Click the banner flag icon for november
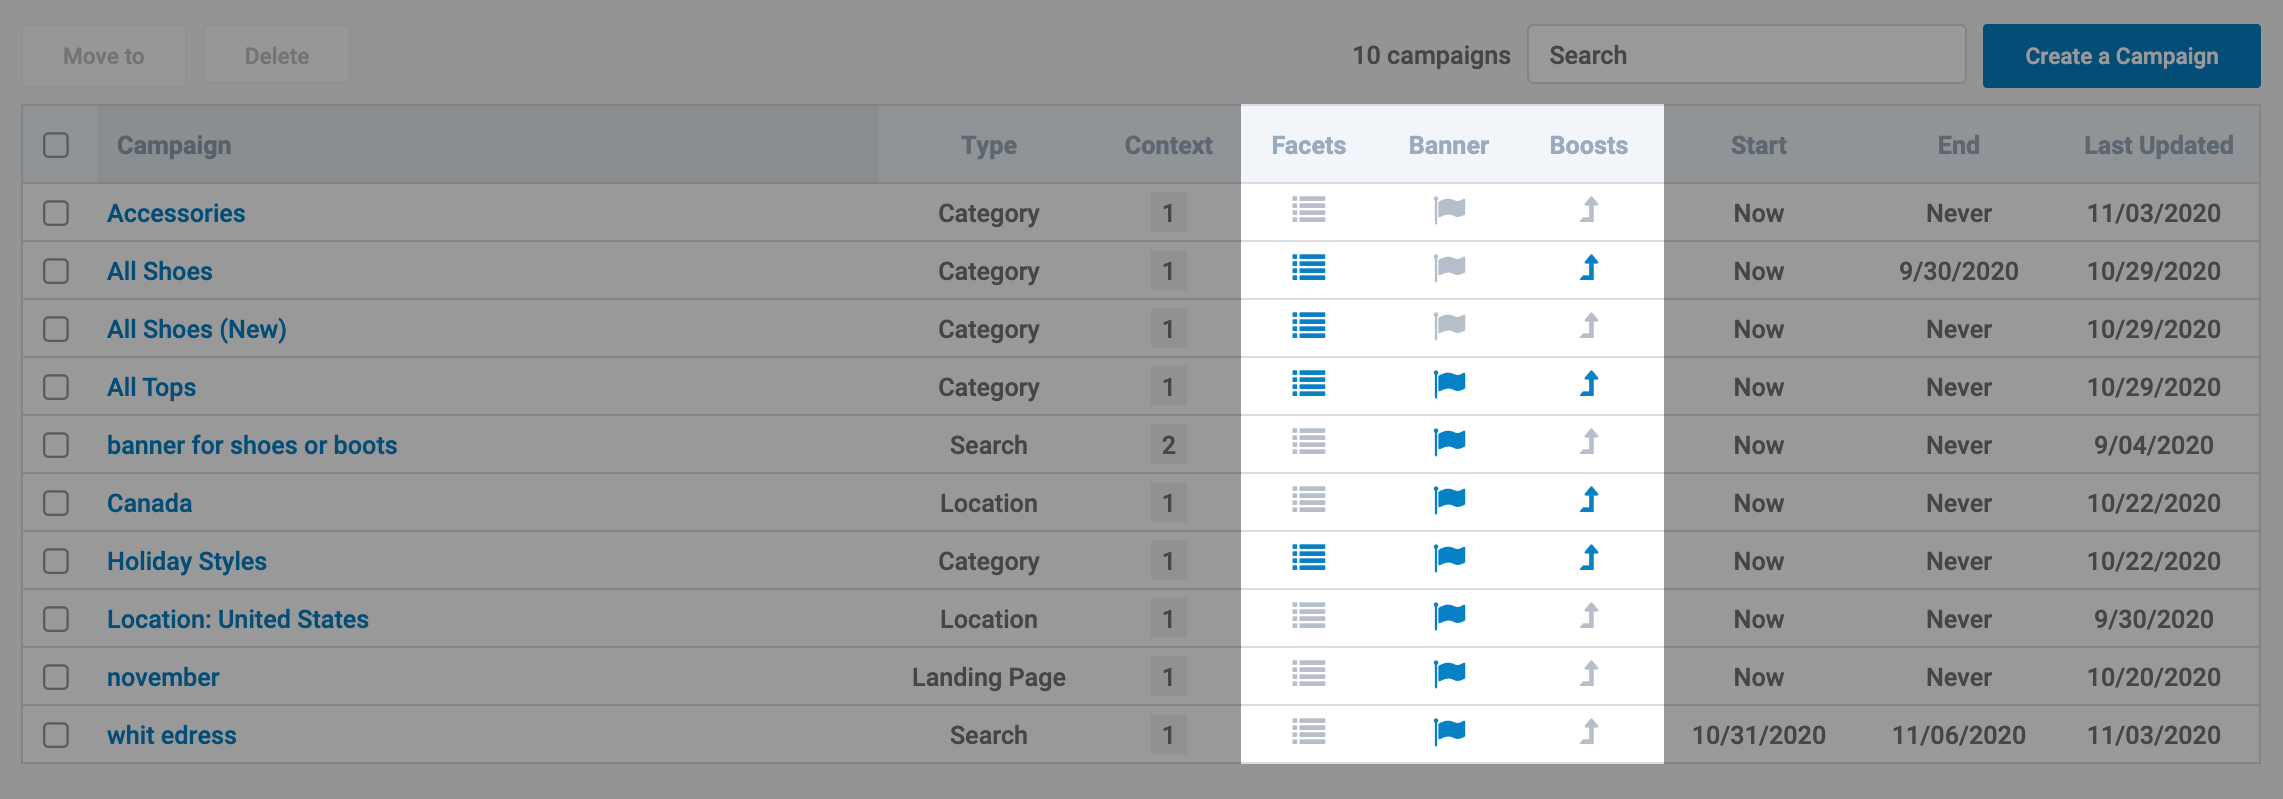 (1449, 674)
